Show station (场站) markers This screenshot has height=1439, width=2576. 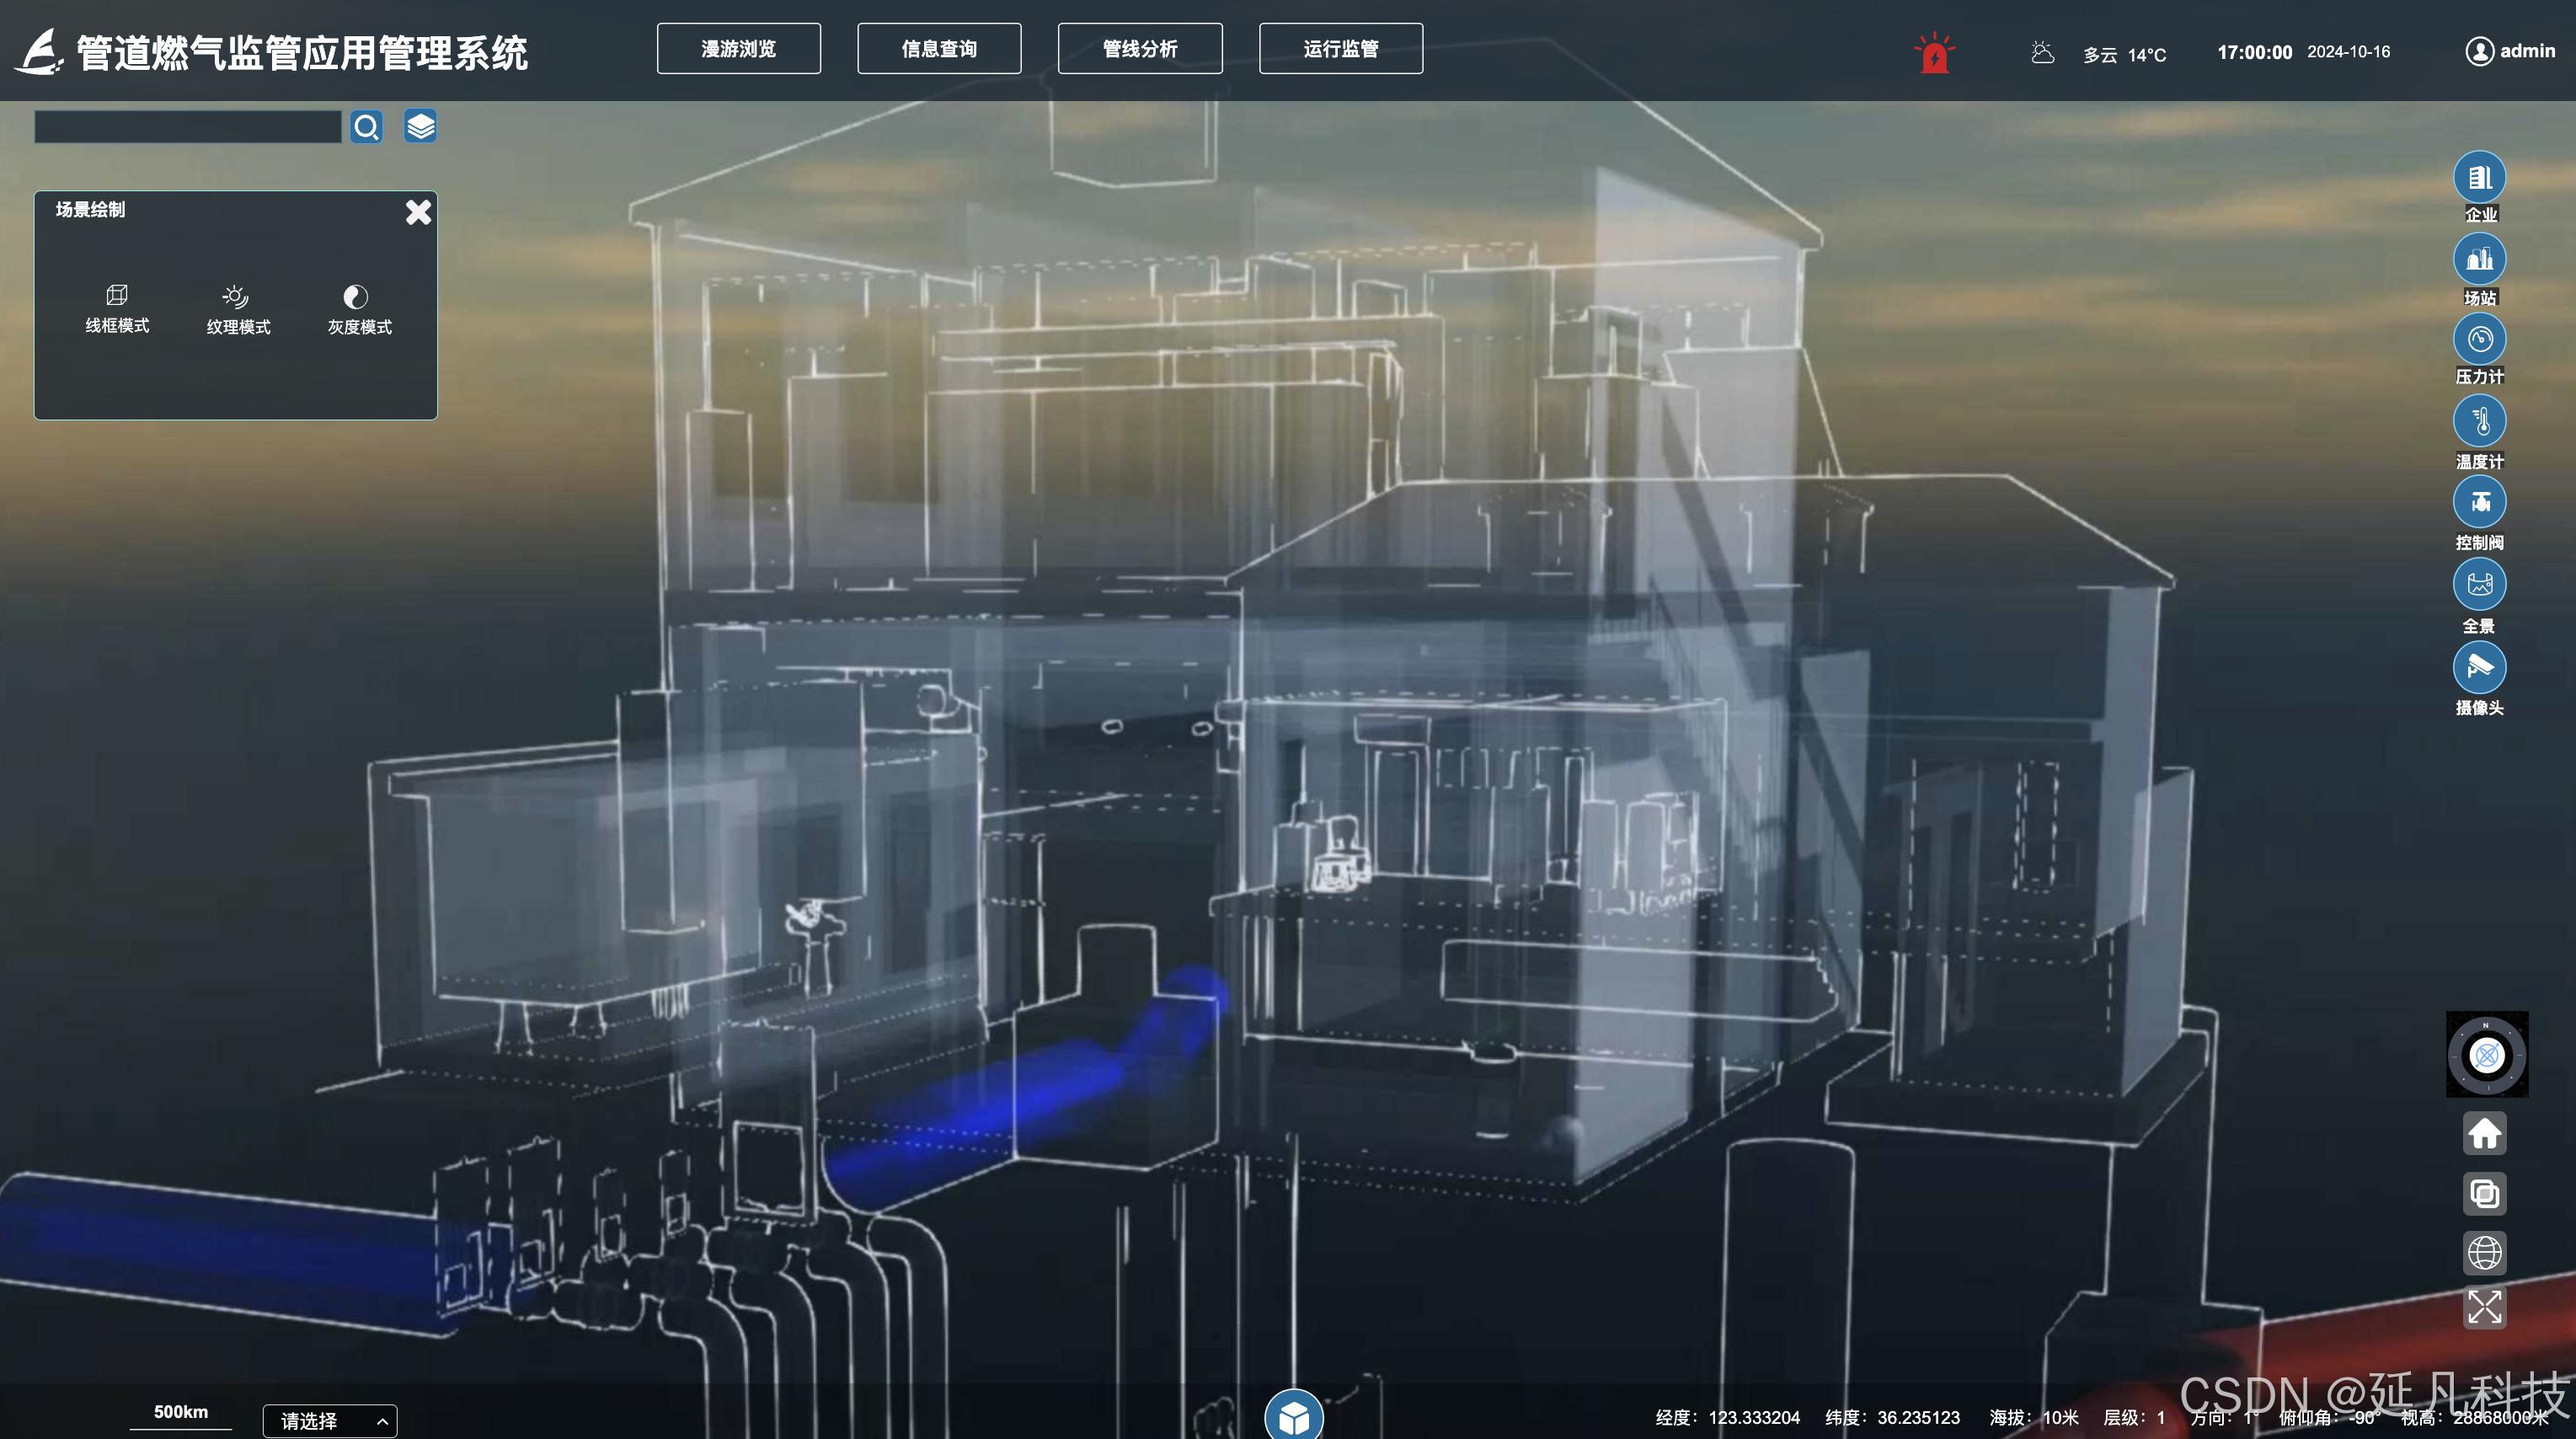pos(2479,260)
